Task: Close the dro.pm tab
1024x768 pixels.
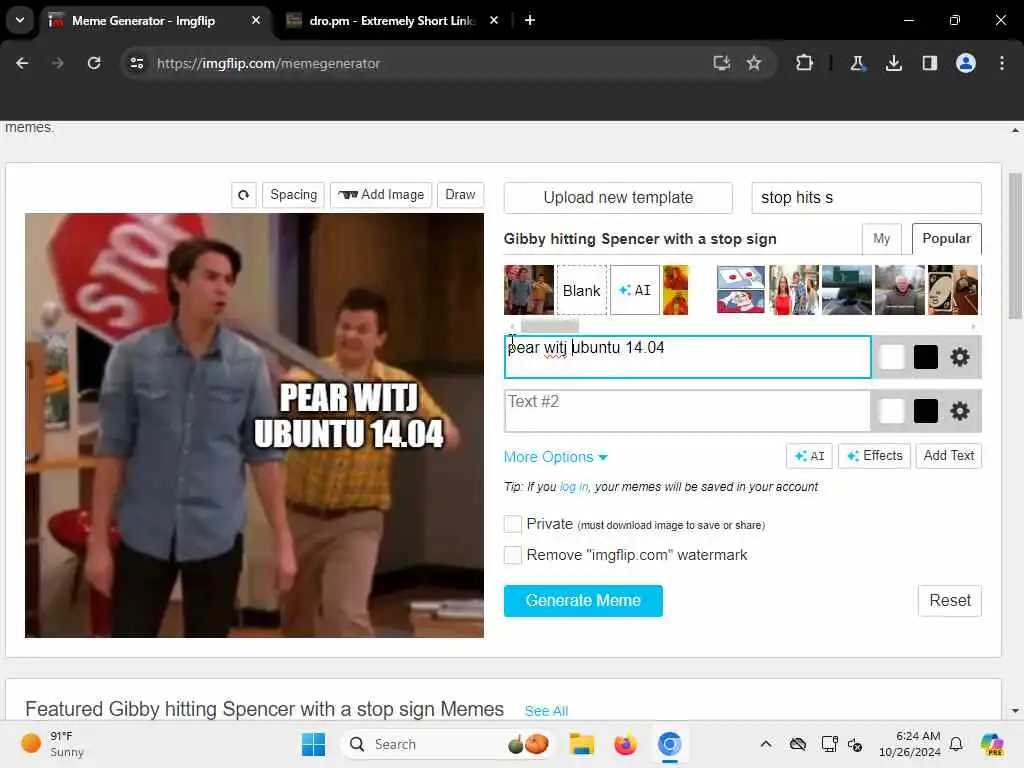Action: 494,20
